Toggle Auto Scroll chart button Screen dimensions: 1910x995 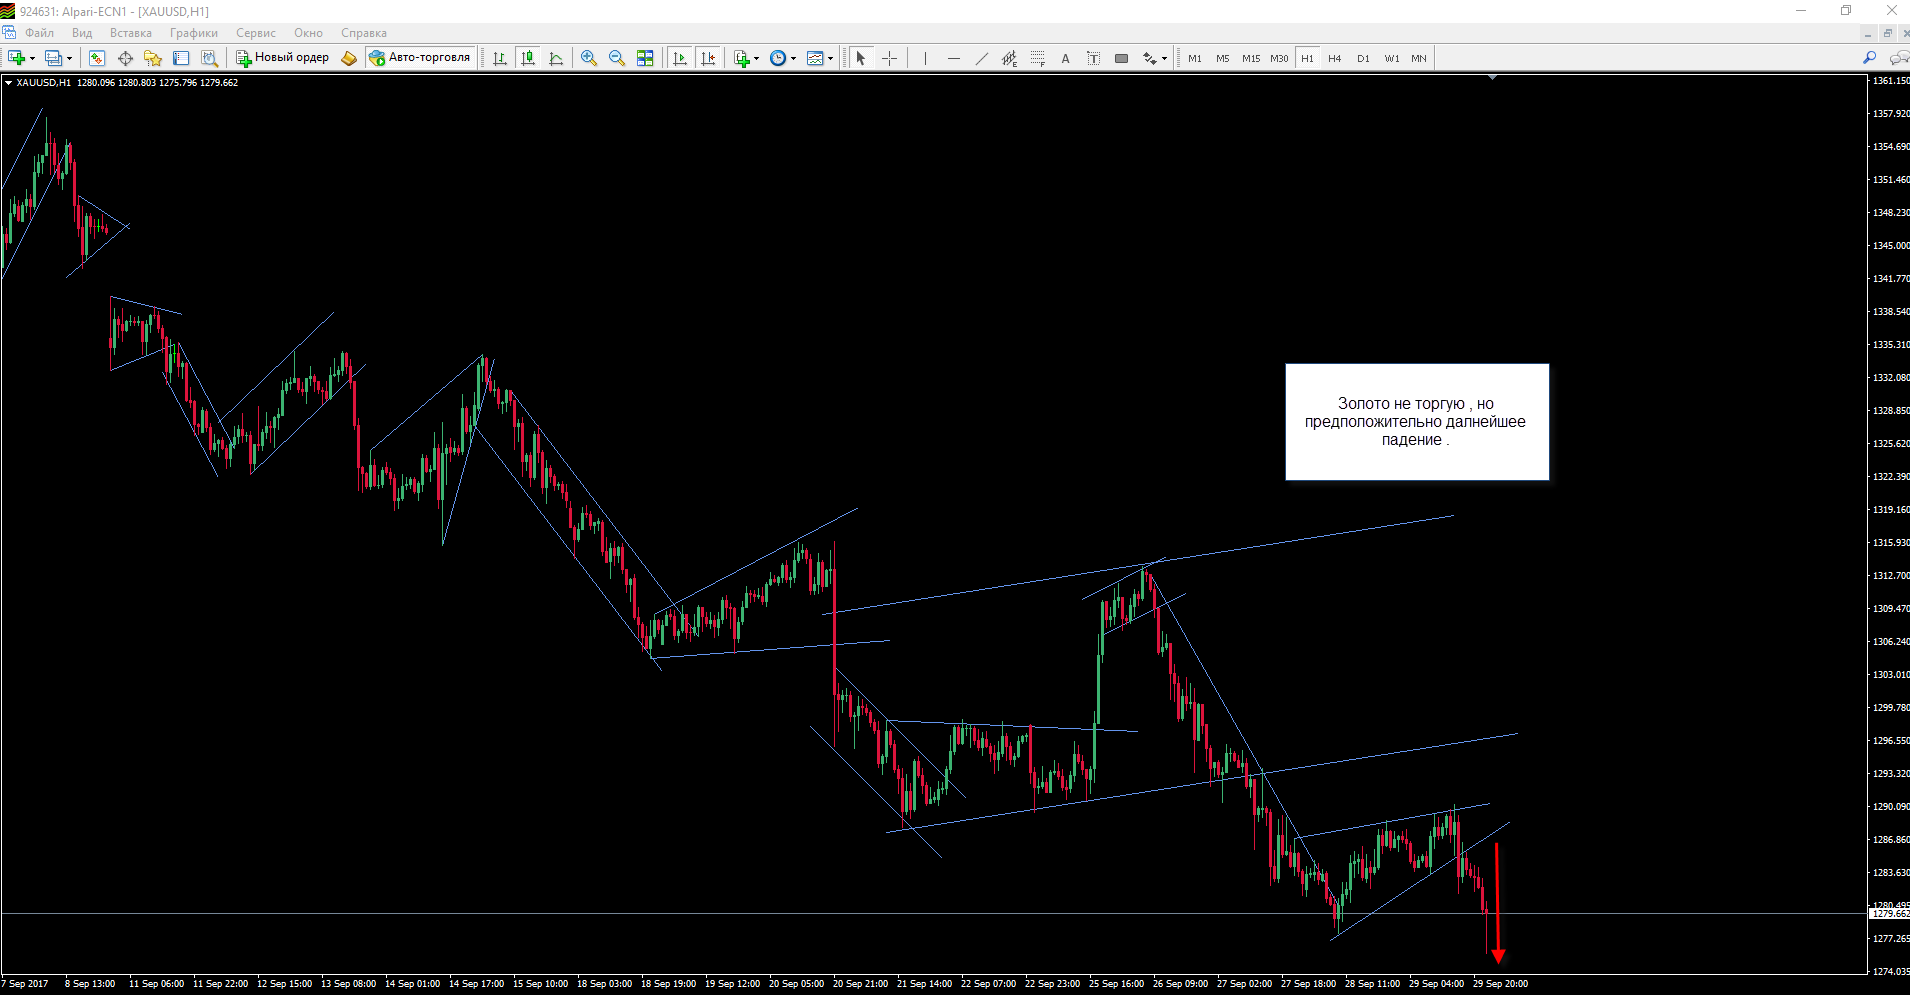[680, 58]
